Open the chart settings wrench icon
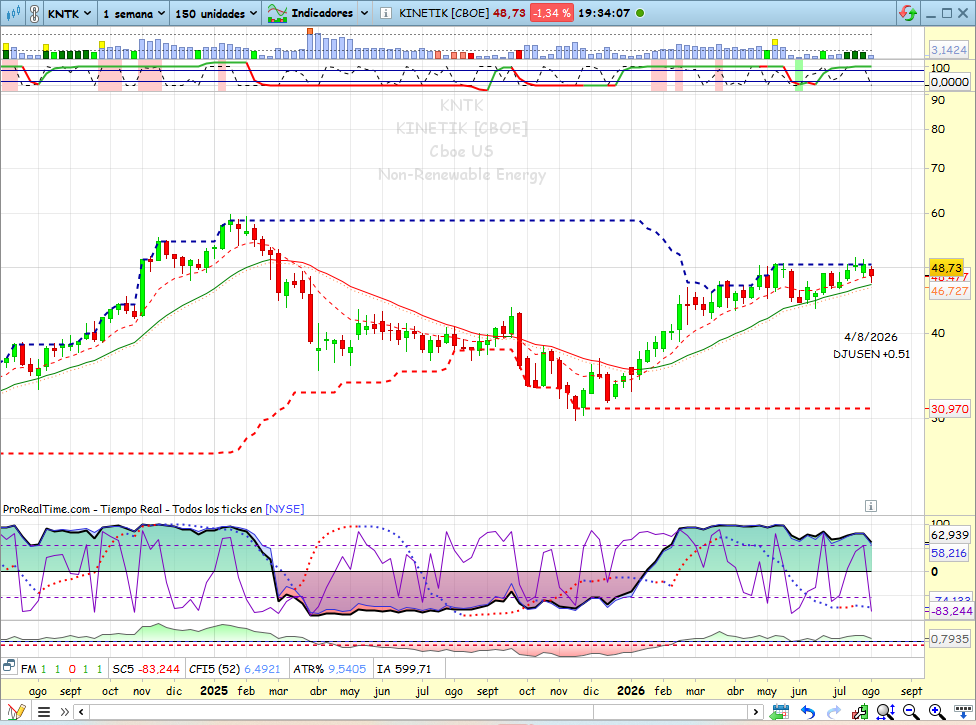This screenshot has height=725, width=976. pyautogui.click(x=860, y=711)
